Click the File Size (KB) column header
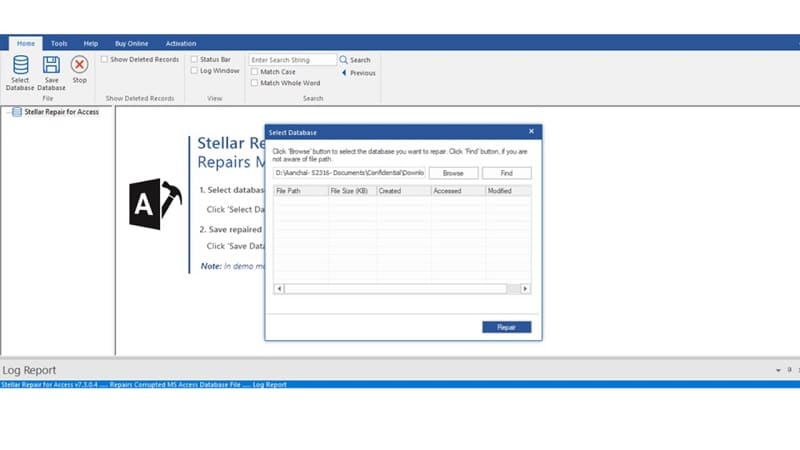The width and height of the screenshot is (800, 450). click(x=352, y=191)
